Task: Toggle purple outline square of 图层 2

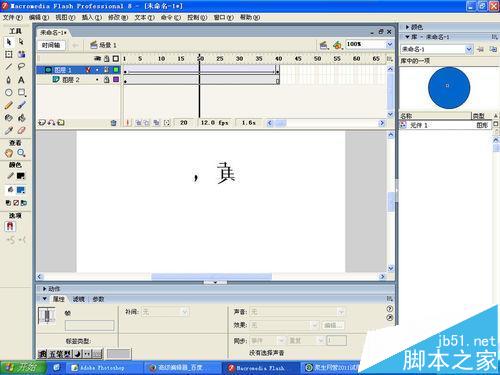Action: coord(116,80)
